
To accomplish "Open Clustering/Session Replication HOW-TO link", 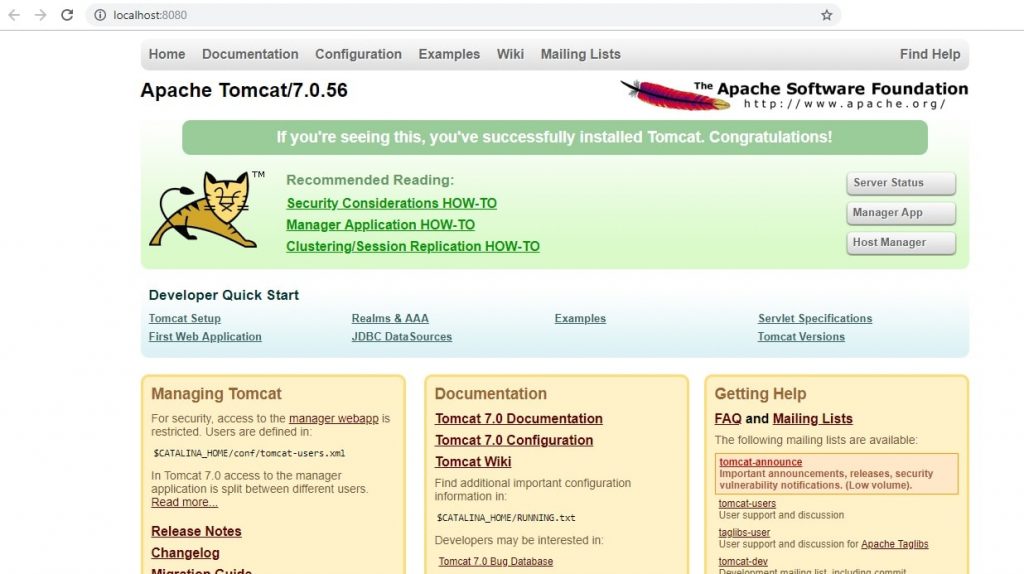I will coord(413,246).
